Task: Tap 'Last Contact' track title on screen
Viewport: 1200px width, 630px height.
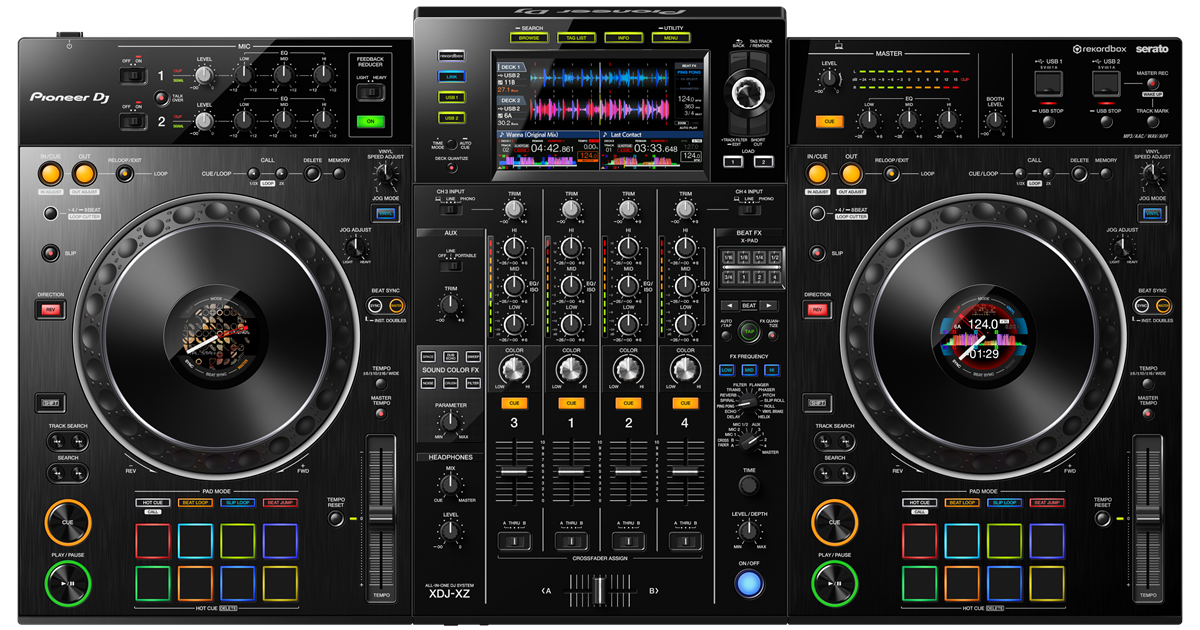Action: coord(626,133)
